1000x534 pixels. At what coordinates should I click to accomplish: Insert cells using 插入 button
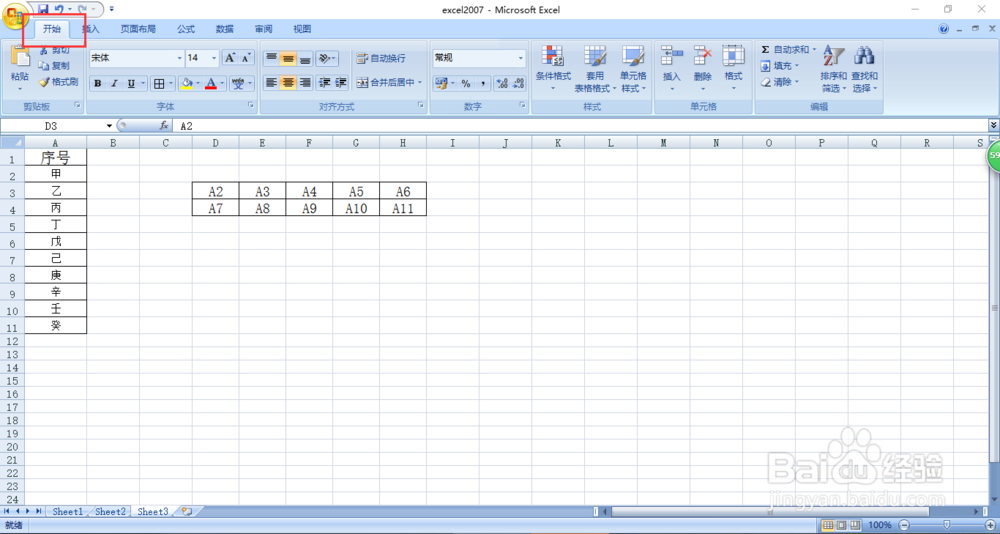click(672, 69)
